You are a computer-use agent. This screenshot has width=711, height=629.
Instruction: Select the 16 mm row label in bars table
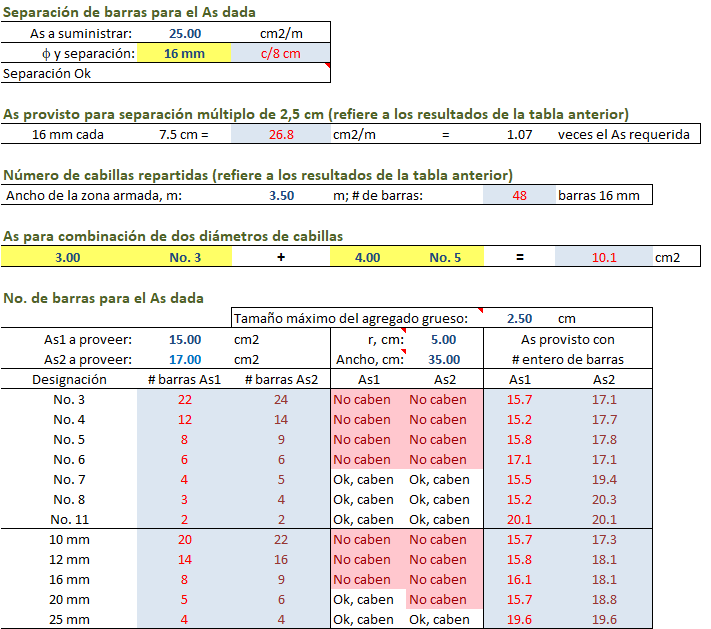pos(69,580)
